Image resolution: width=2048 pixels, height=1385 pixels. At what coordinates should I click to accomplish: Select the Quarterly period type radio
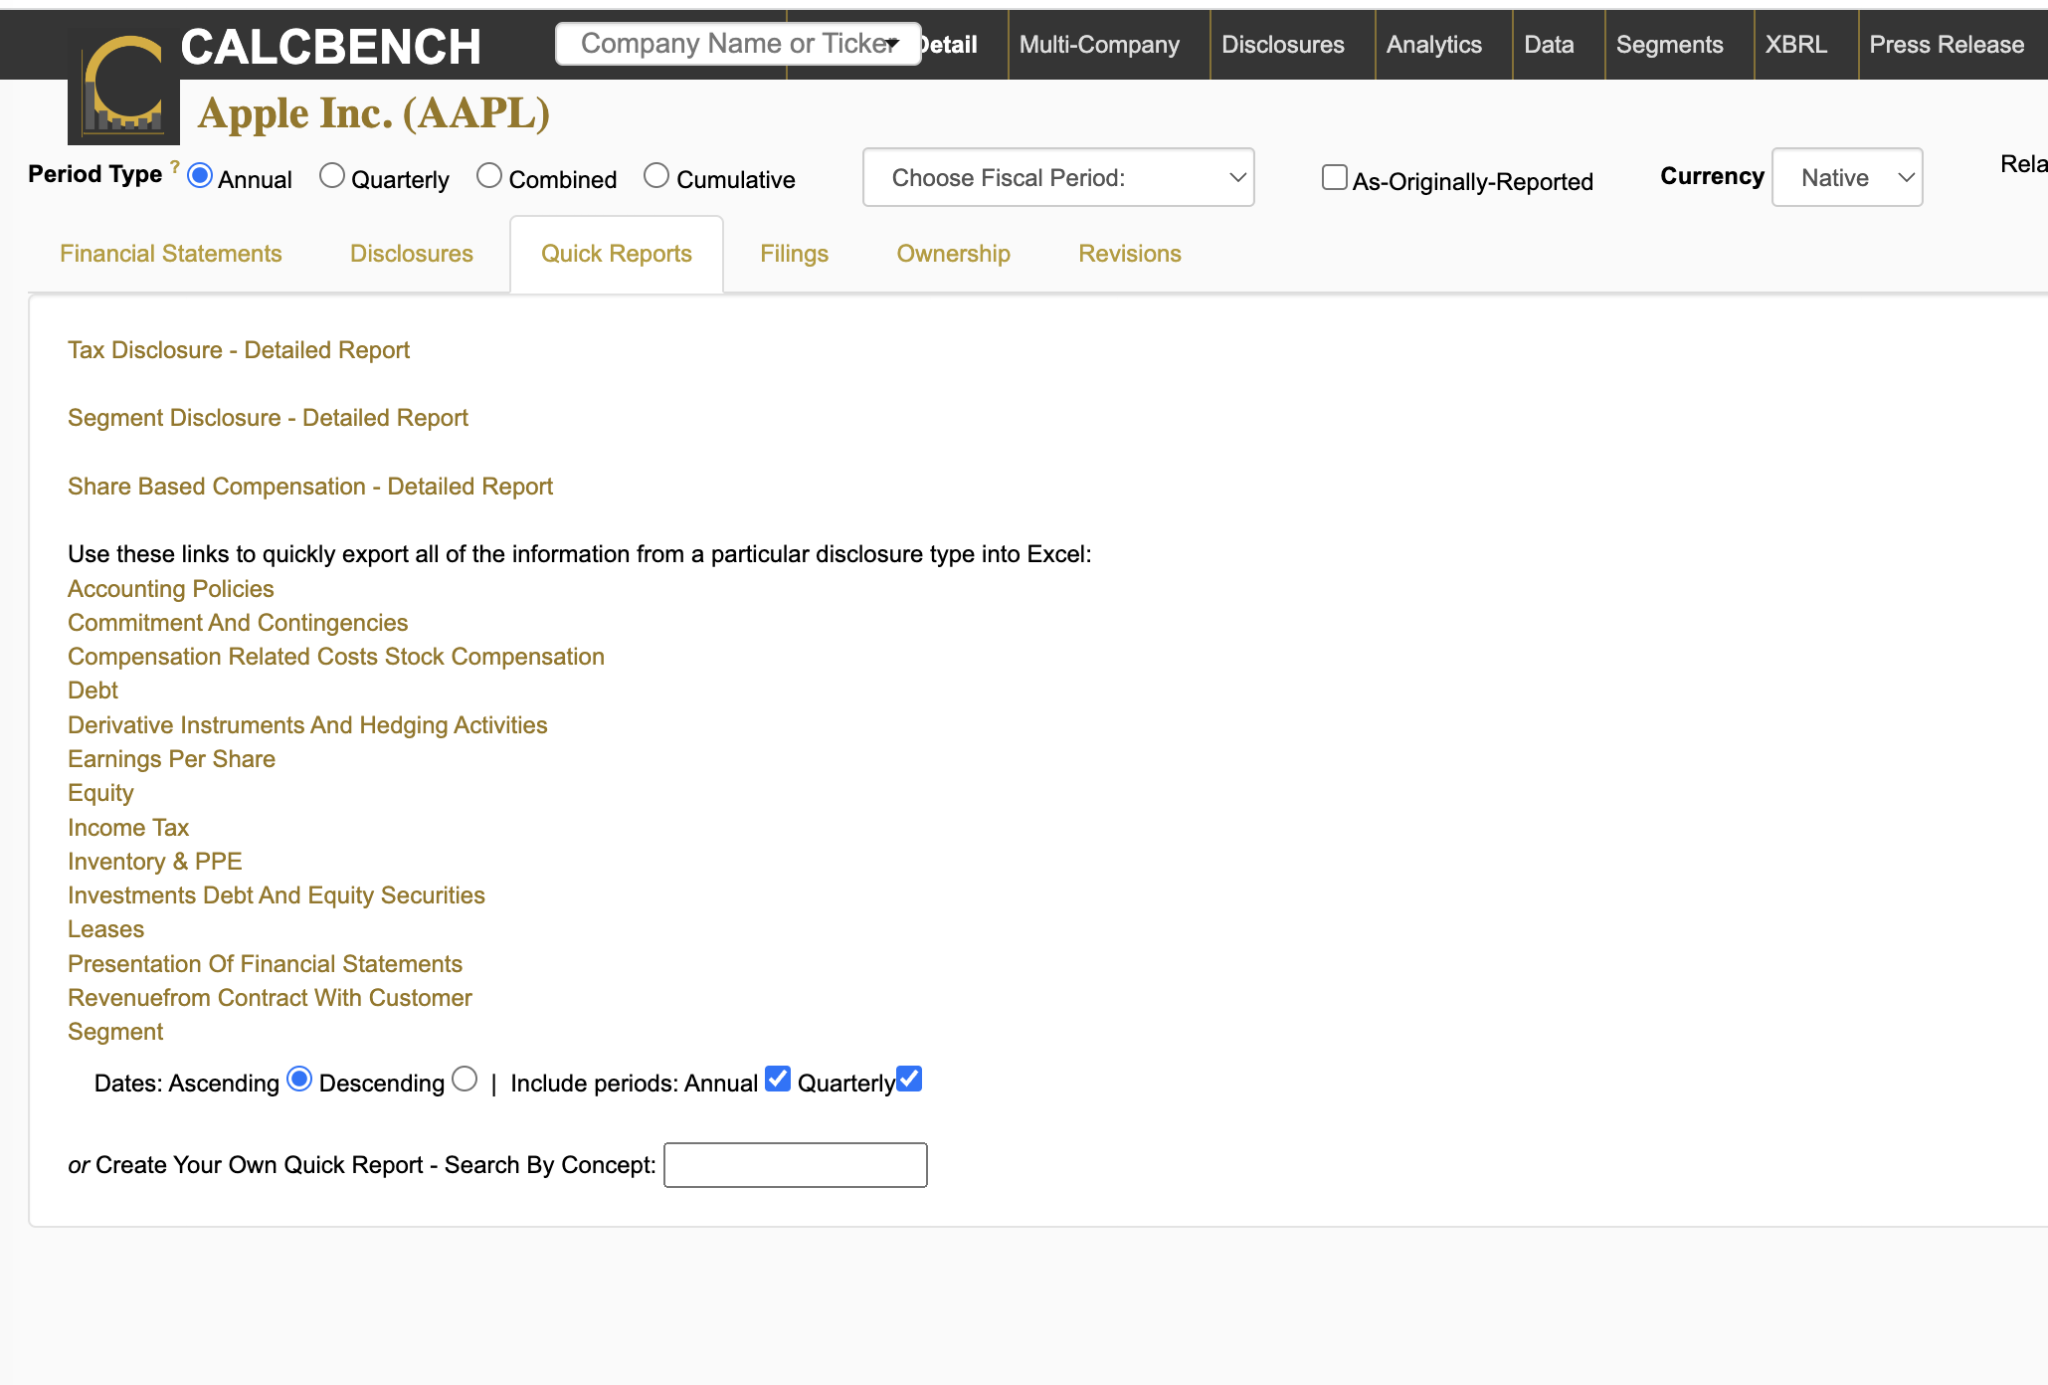point(331,176)
